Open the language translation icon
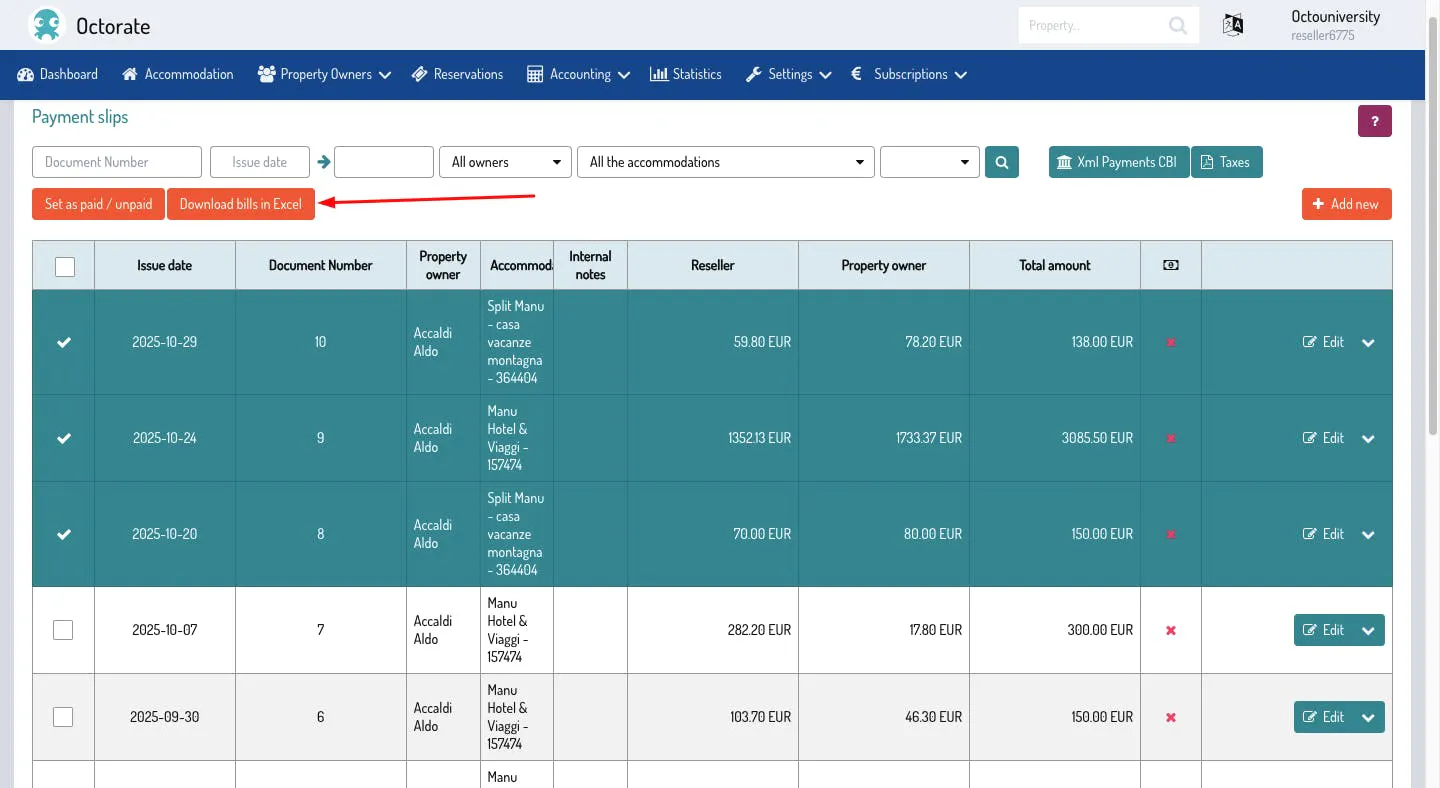This screenshot has width=1440, height=788. 1233,26
